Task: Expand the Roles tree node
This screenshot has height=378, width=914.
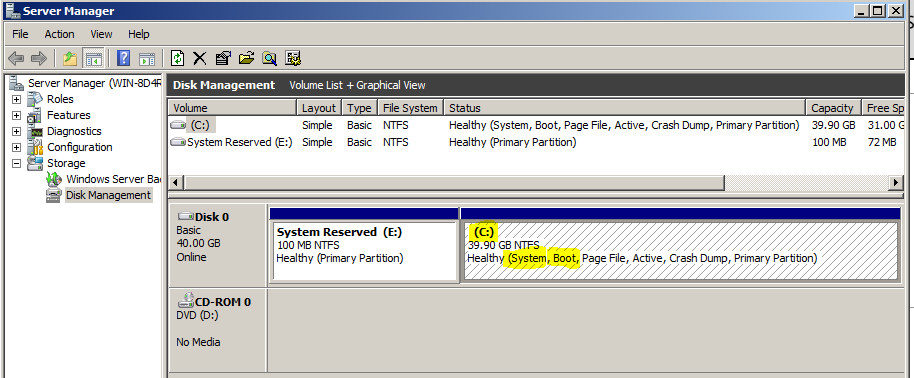Action: (x=16, y=99)
